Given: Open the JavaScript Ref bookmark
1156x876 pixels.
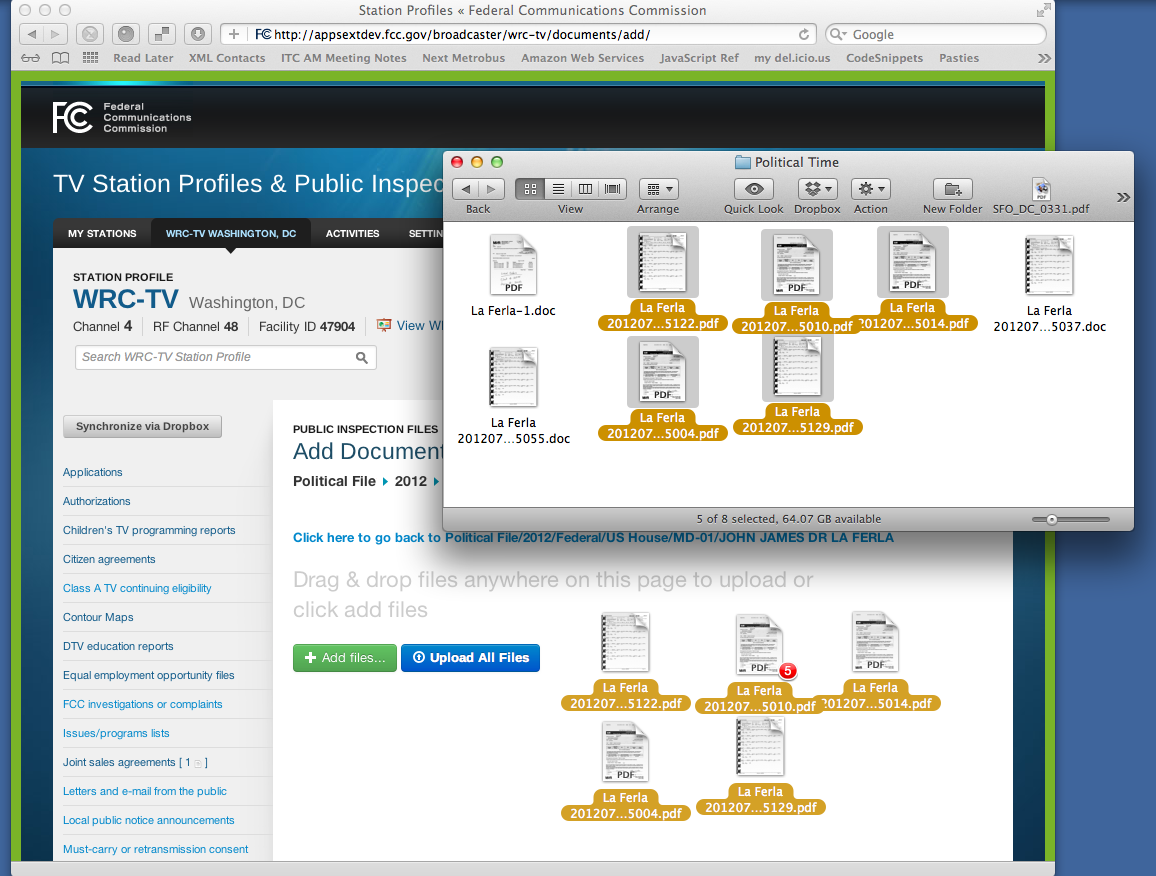Looking at the screenshot, I should (x=699, y=58).
